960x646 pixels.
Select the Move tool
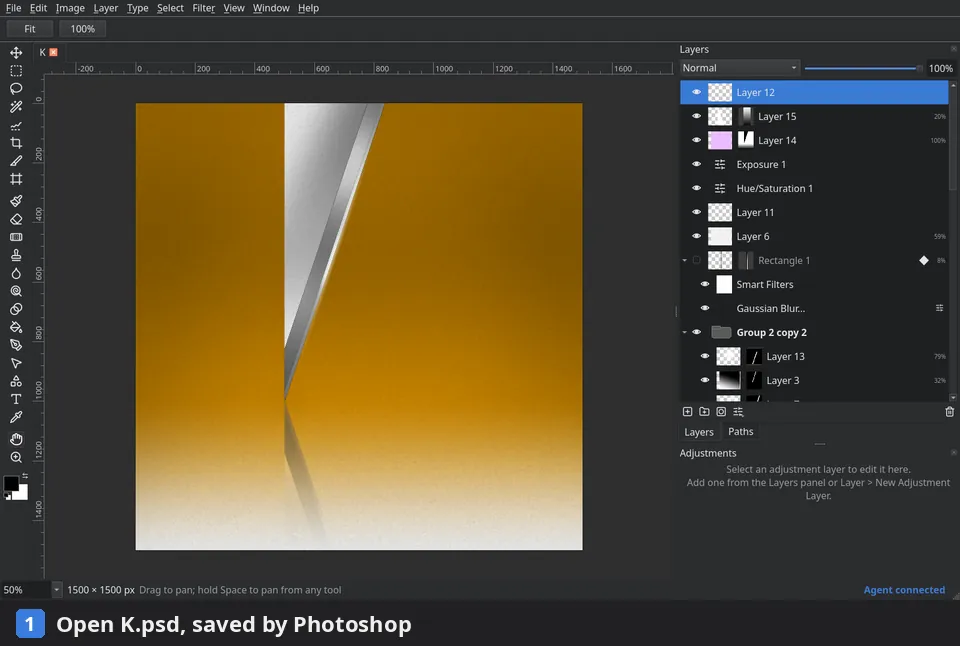tap(16, 53)
